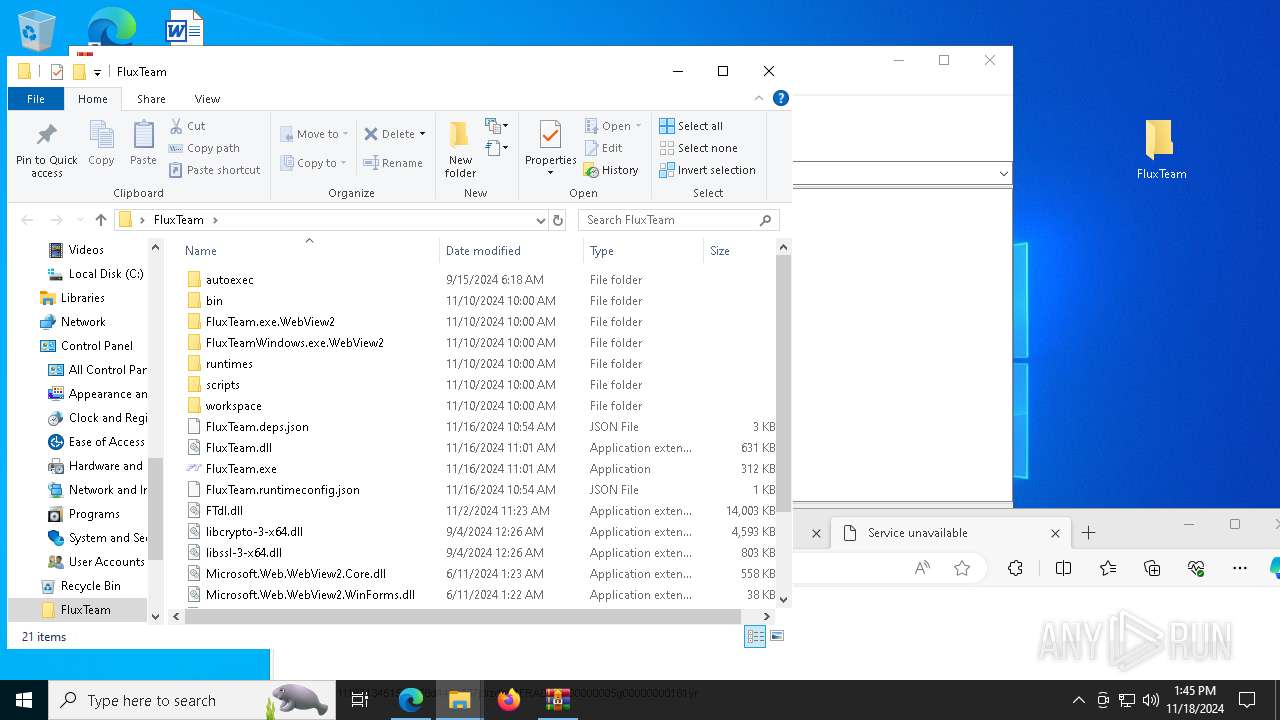Sort by Date modified column

pos(511,250)
